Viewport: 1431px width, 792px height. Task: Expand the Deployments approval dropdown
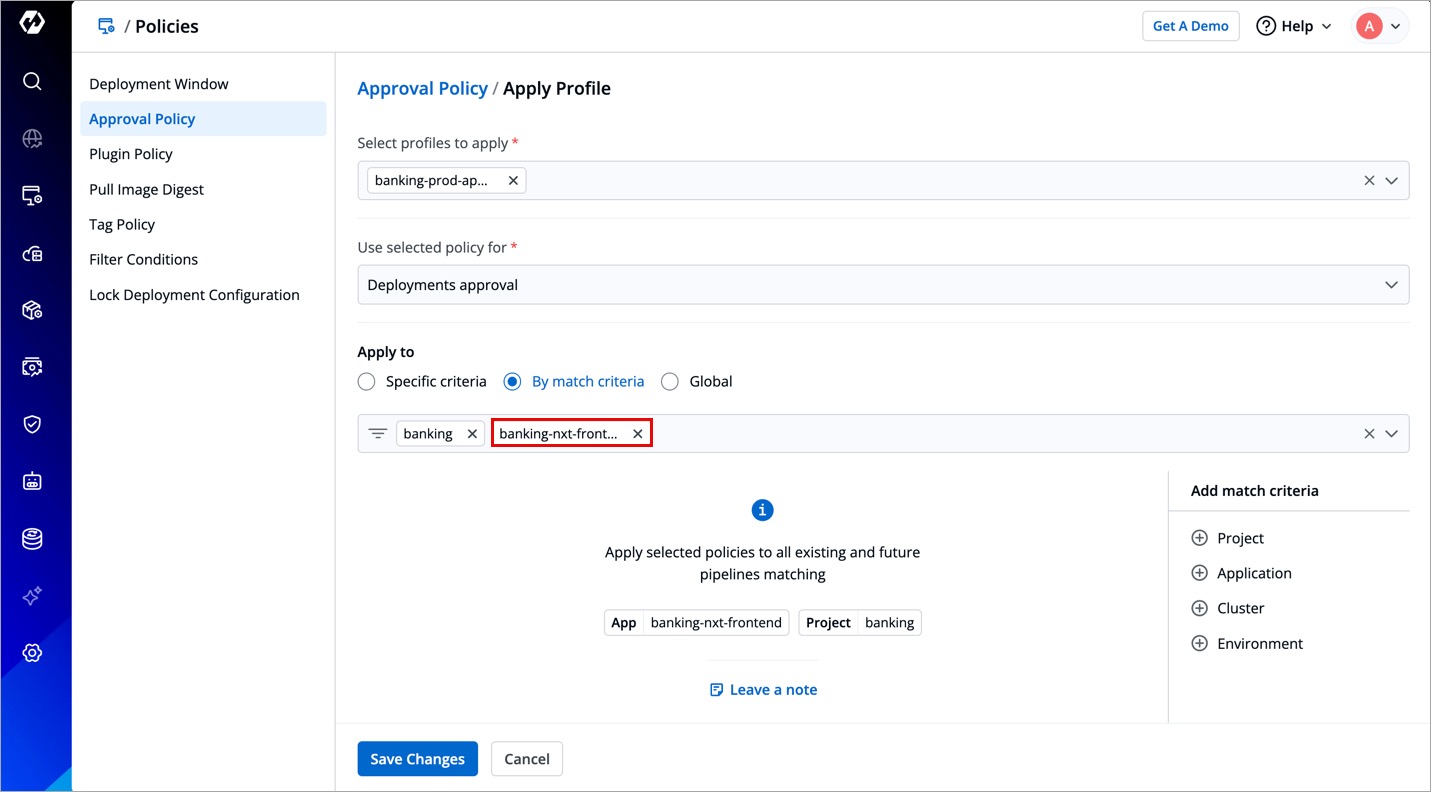pyautogui.click(x=1390, y=285)
